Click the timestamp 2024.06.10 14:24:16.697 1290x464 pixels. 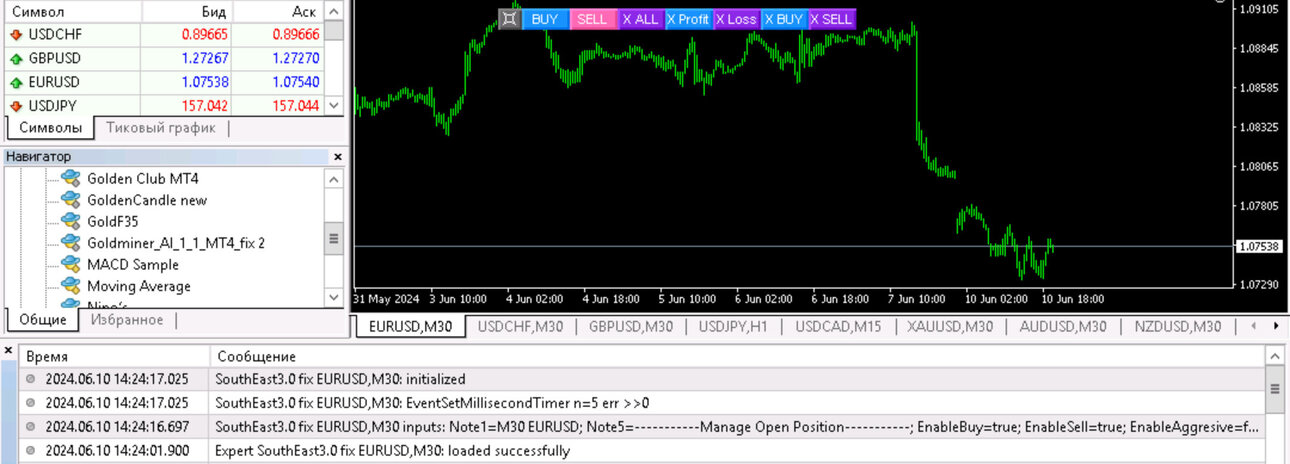click(x=117, y=427)
